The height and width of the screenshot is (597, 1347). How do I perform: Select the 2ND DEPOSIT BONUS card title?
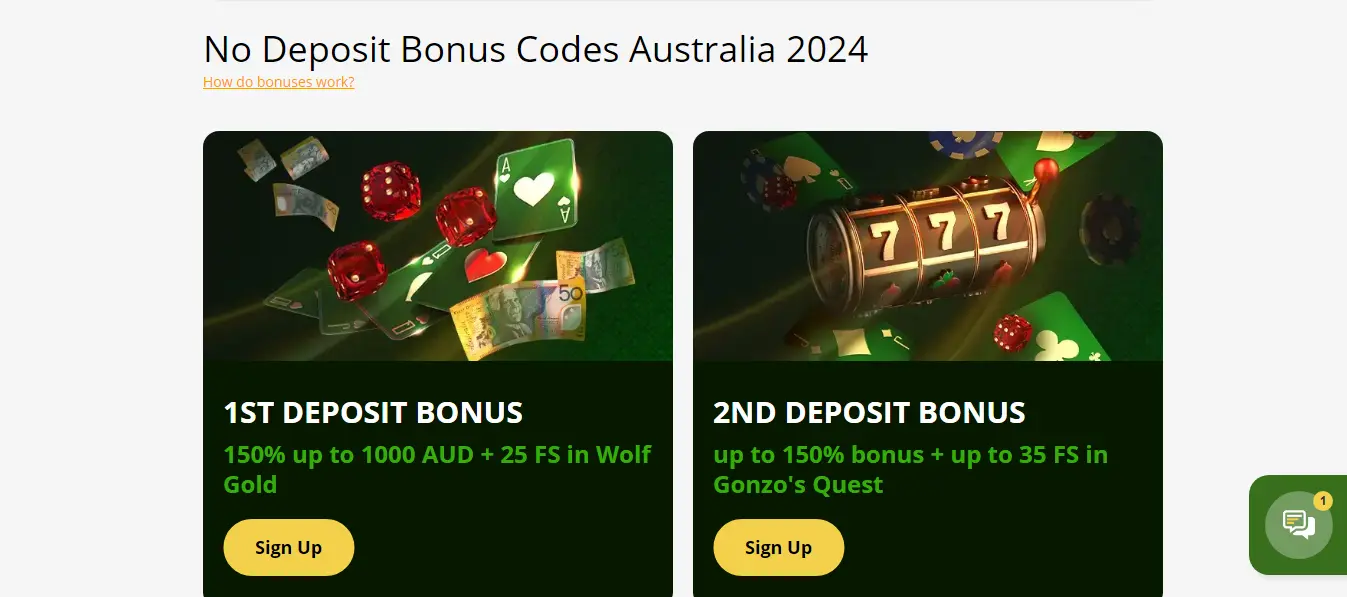tap(869, 413)
